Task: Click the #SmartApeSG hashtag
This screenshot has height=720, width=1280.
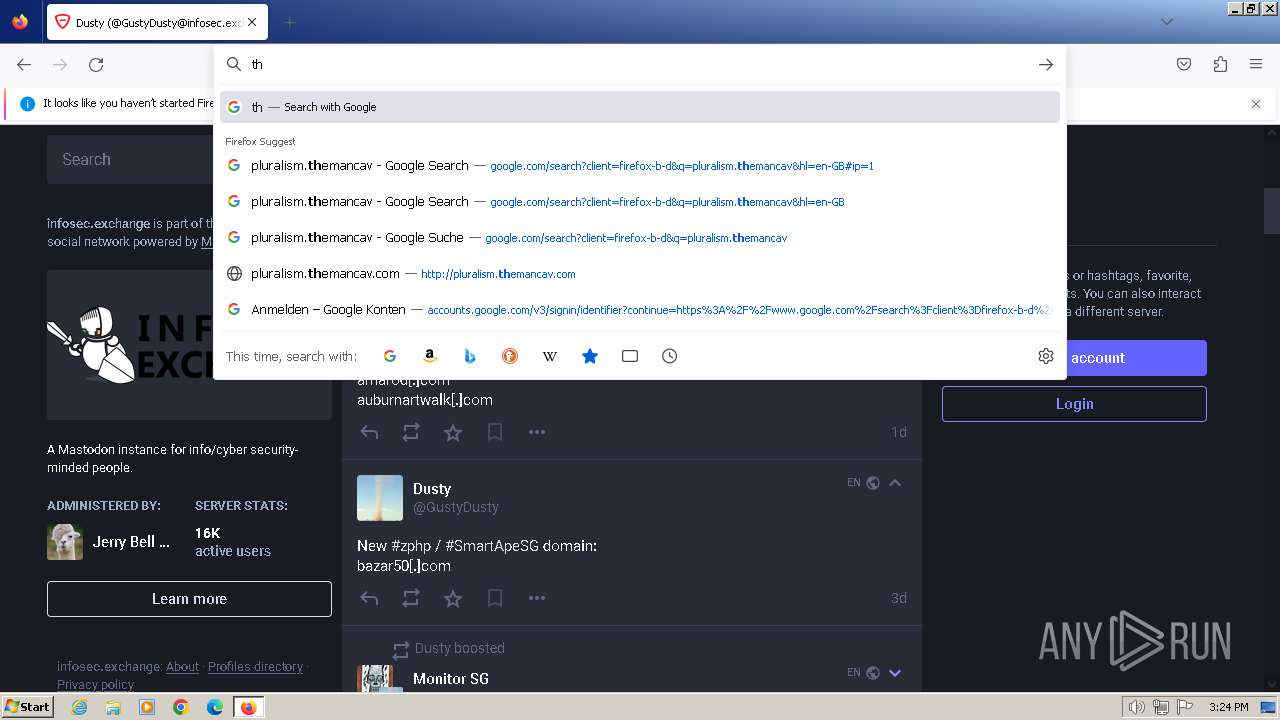Action: pyautogui.click(x=494, y=546)
